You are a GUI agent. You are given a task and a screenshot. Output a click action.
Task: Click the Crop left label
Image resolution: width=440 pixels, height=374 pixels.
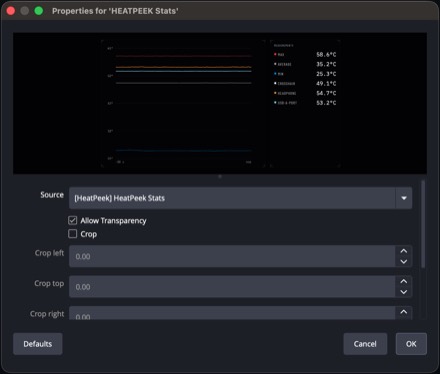tap(49, 253)
